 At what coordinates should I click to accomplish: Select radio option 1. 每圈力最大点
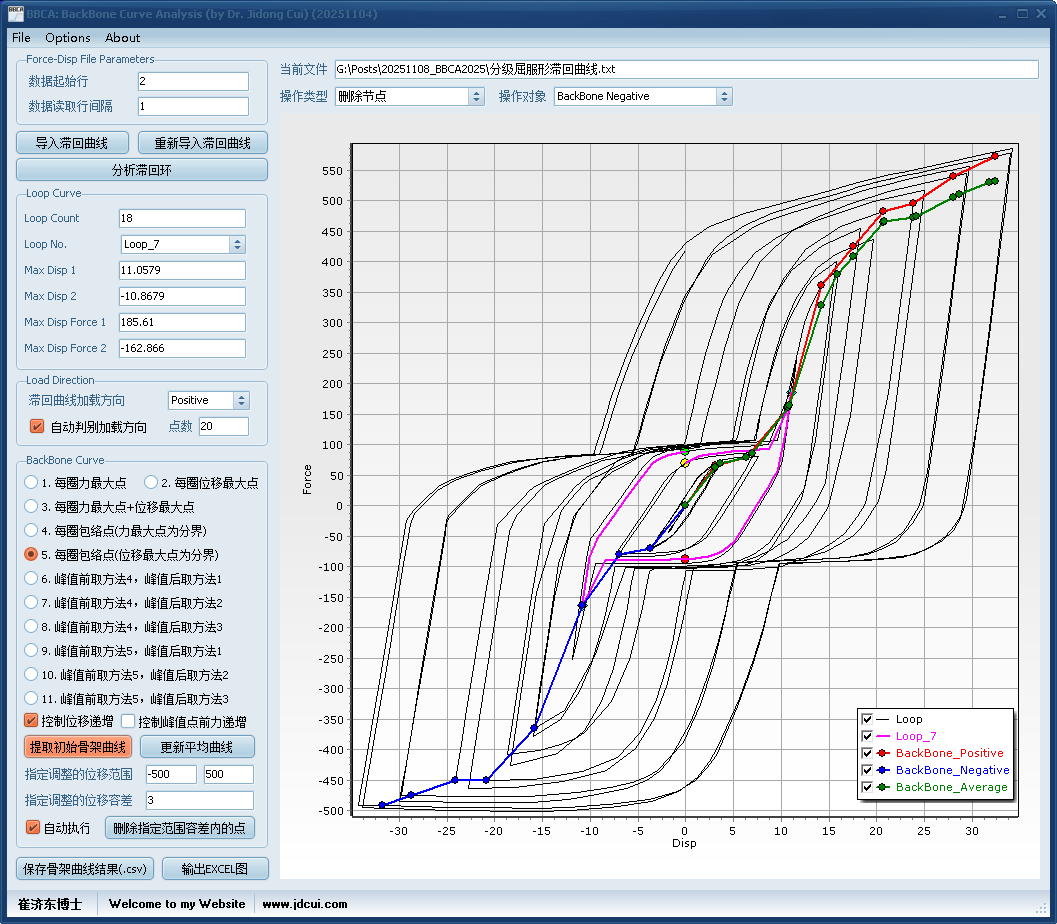32,483
